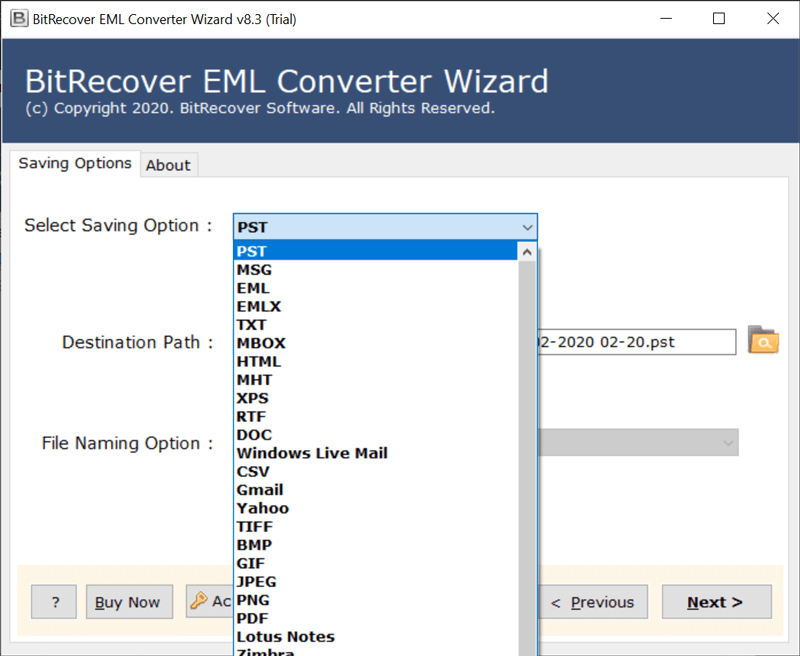The image size is (800, 656).
Task: Pick PDF from the format list
Action: (253, 618)
